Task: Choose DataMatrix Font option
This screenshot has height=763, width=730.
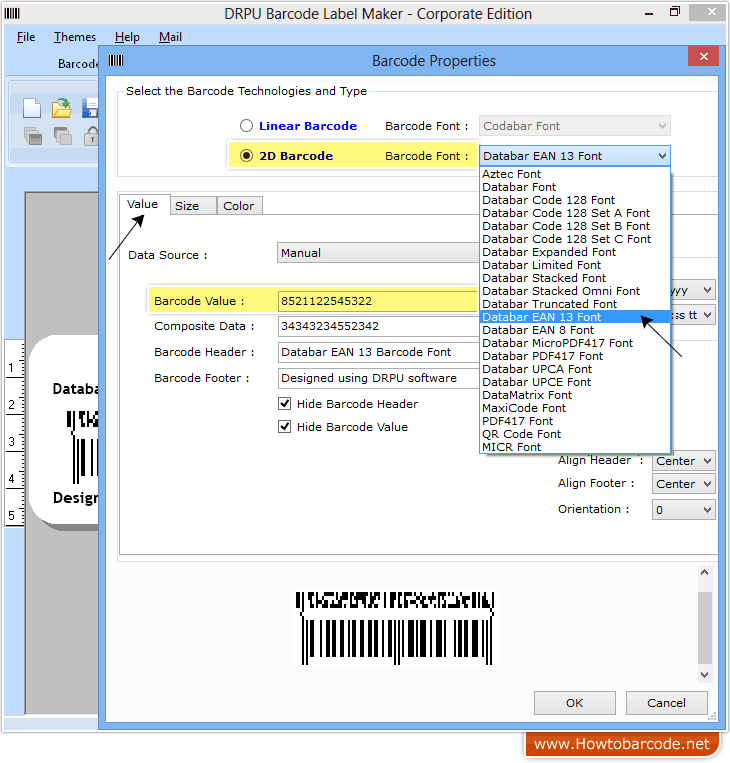Action: 575,395
